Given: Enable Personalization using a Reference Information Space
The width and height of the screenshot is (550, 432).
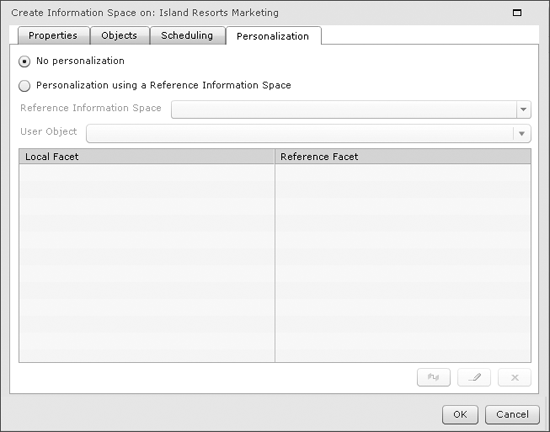Looking at the screenshot, I should tap(24, 86).
